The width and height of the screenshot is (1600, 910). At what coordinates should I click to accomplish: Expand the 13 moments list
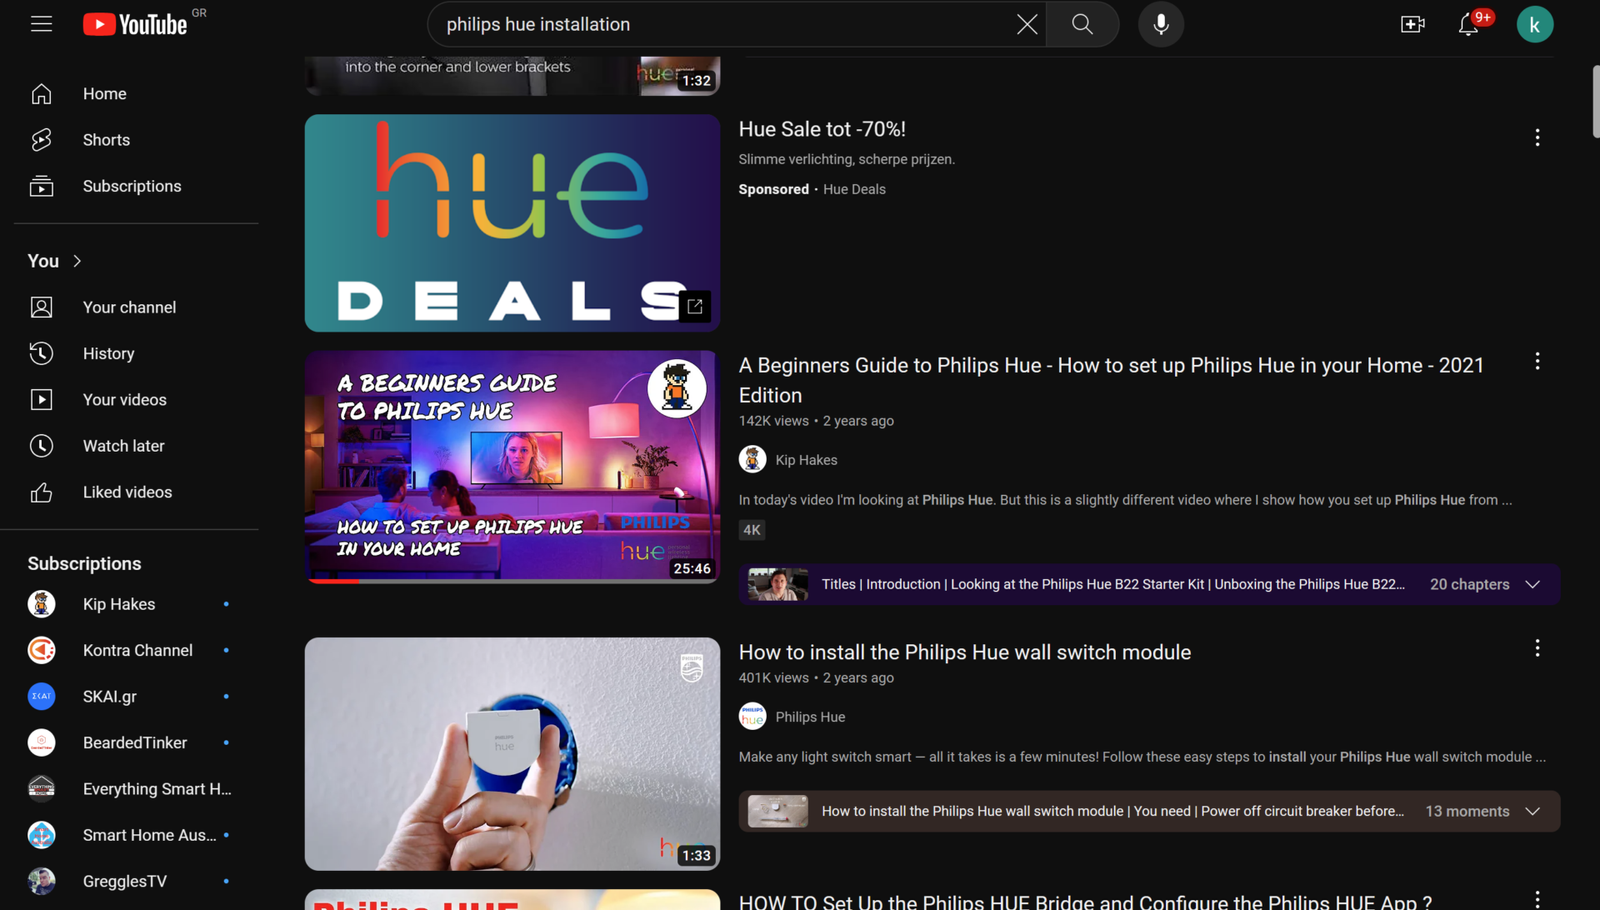point(1532,811)
